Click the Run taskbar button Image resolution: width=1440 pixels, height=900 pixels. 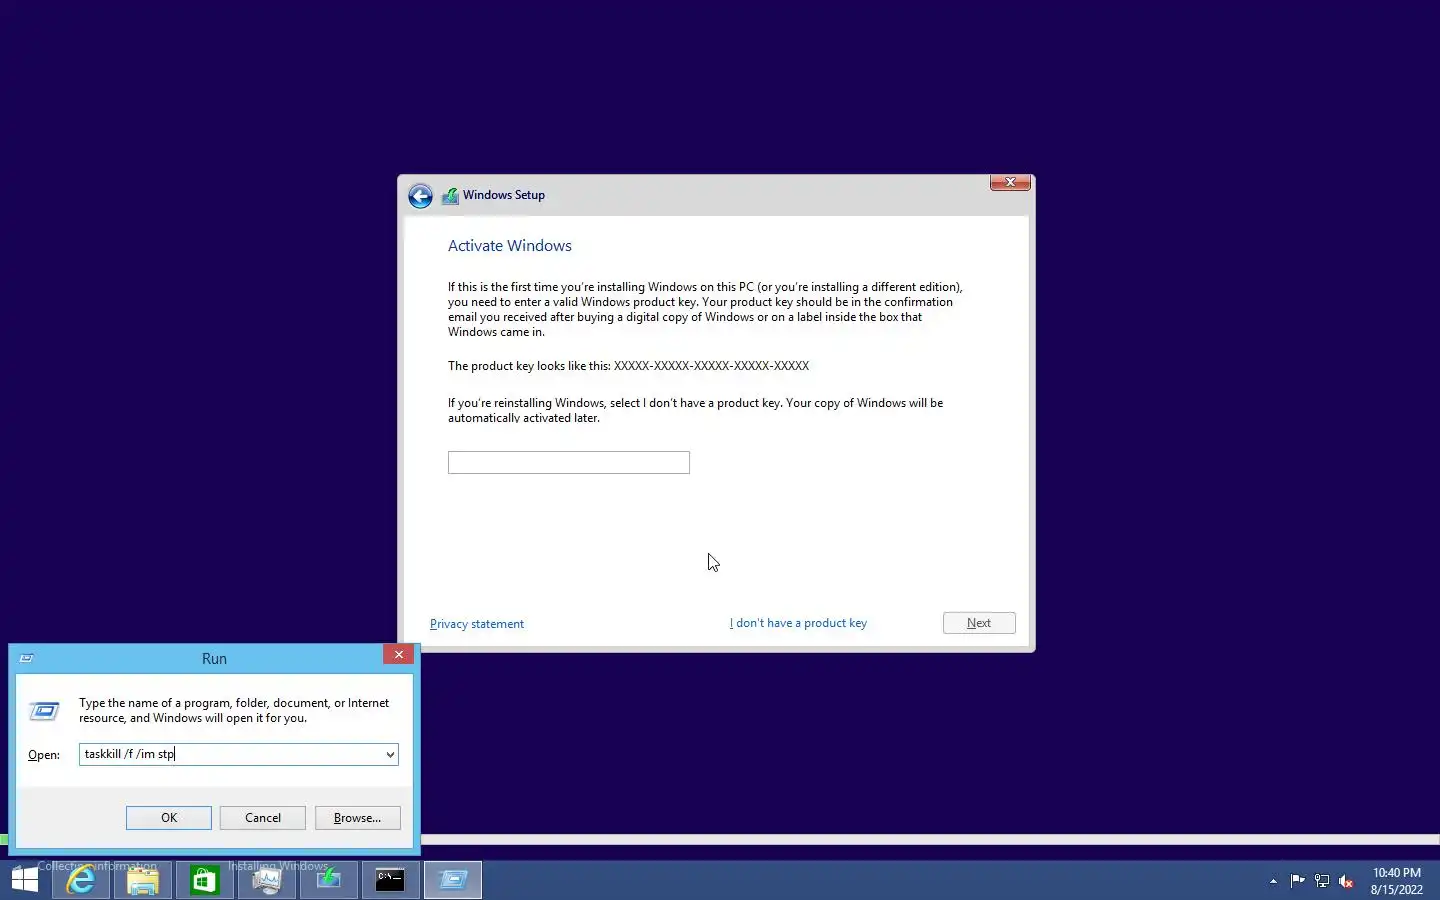[453, 880]
